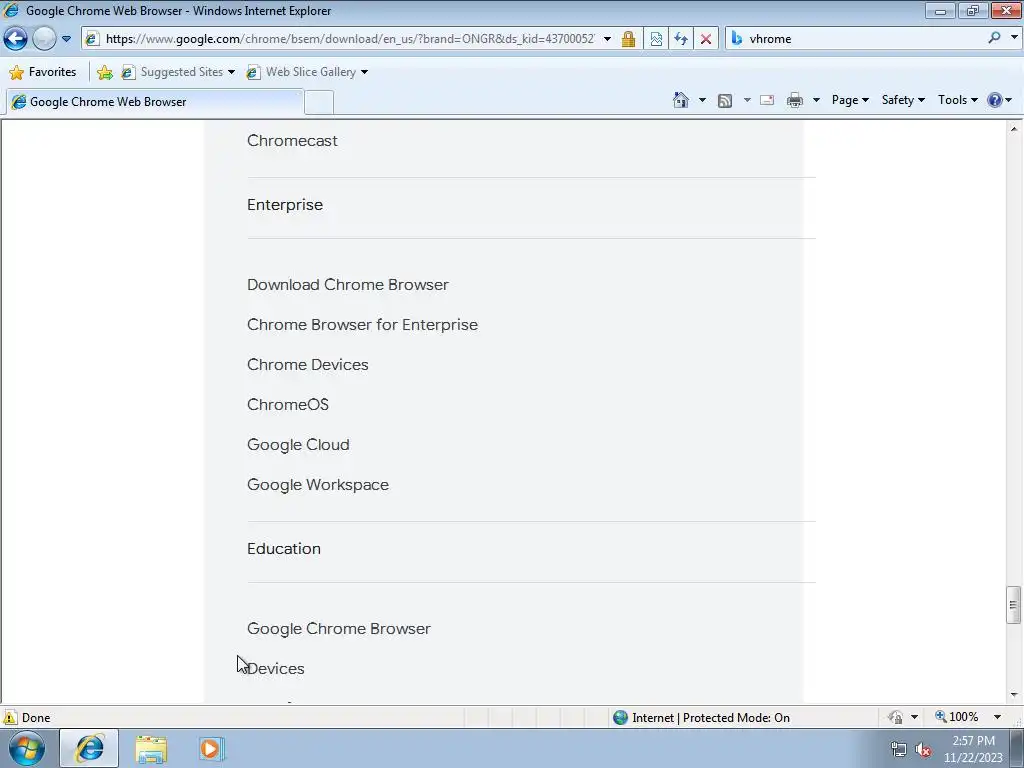Image resolution: width=1024 pixels, height=768 pixels.
Task: Click the Chromecast link
Action: tap(292, 140)
